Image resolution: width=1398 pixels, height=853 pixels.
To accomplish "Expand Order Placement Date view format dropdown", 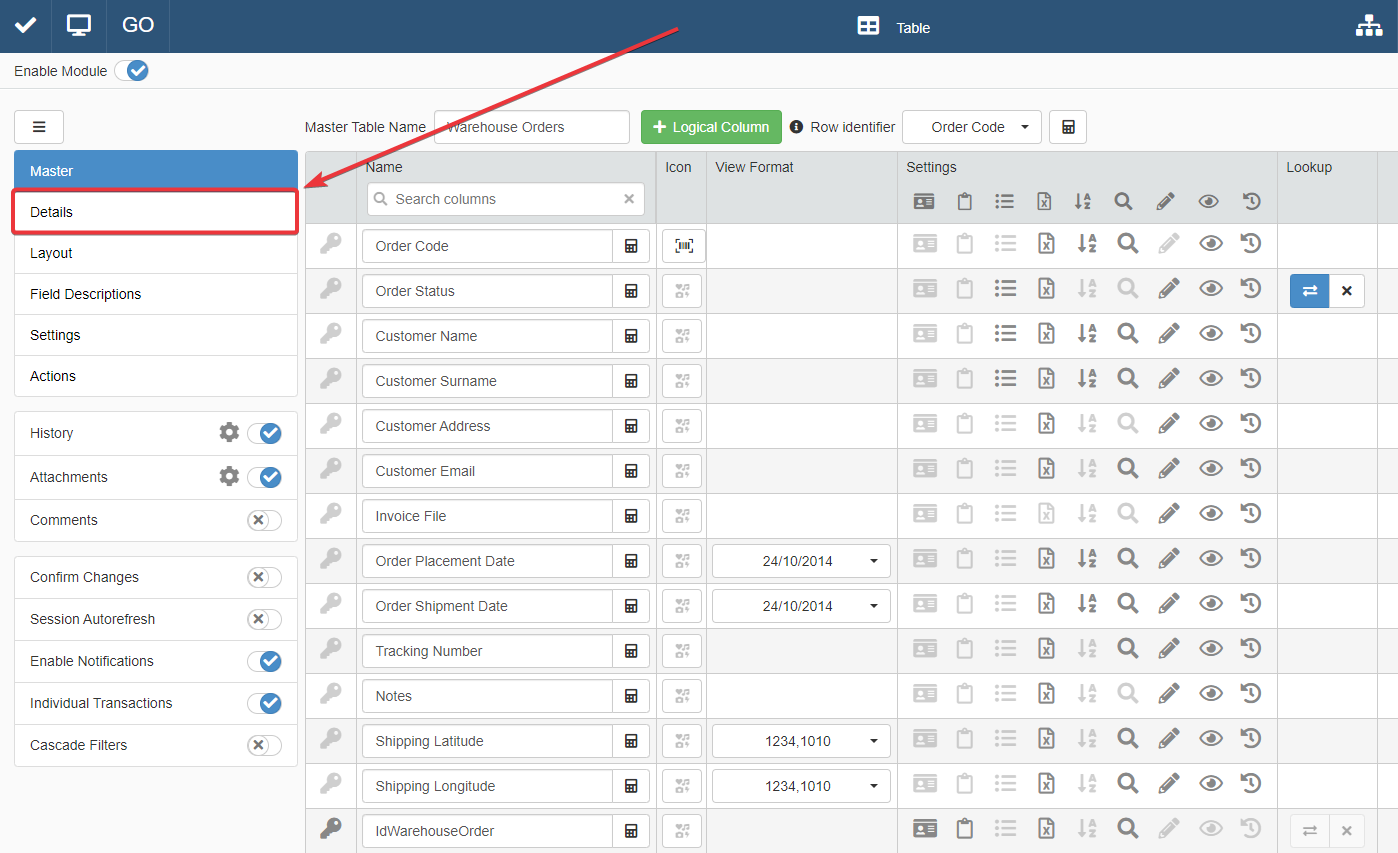I will click(801, 561).
